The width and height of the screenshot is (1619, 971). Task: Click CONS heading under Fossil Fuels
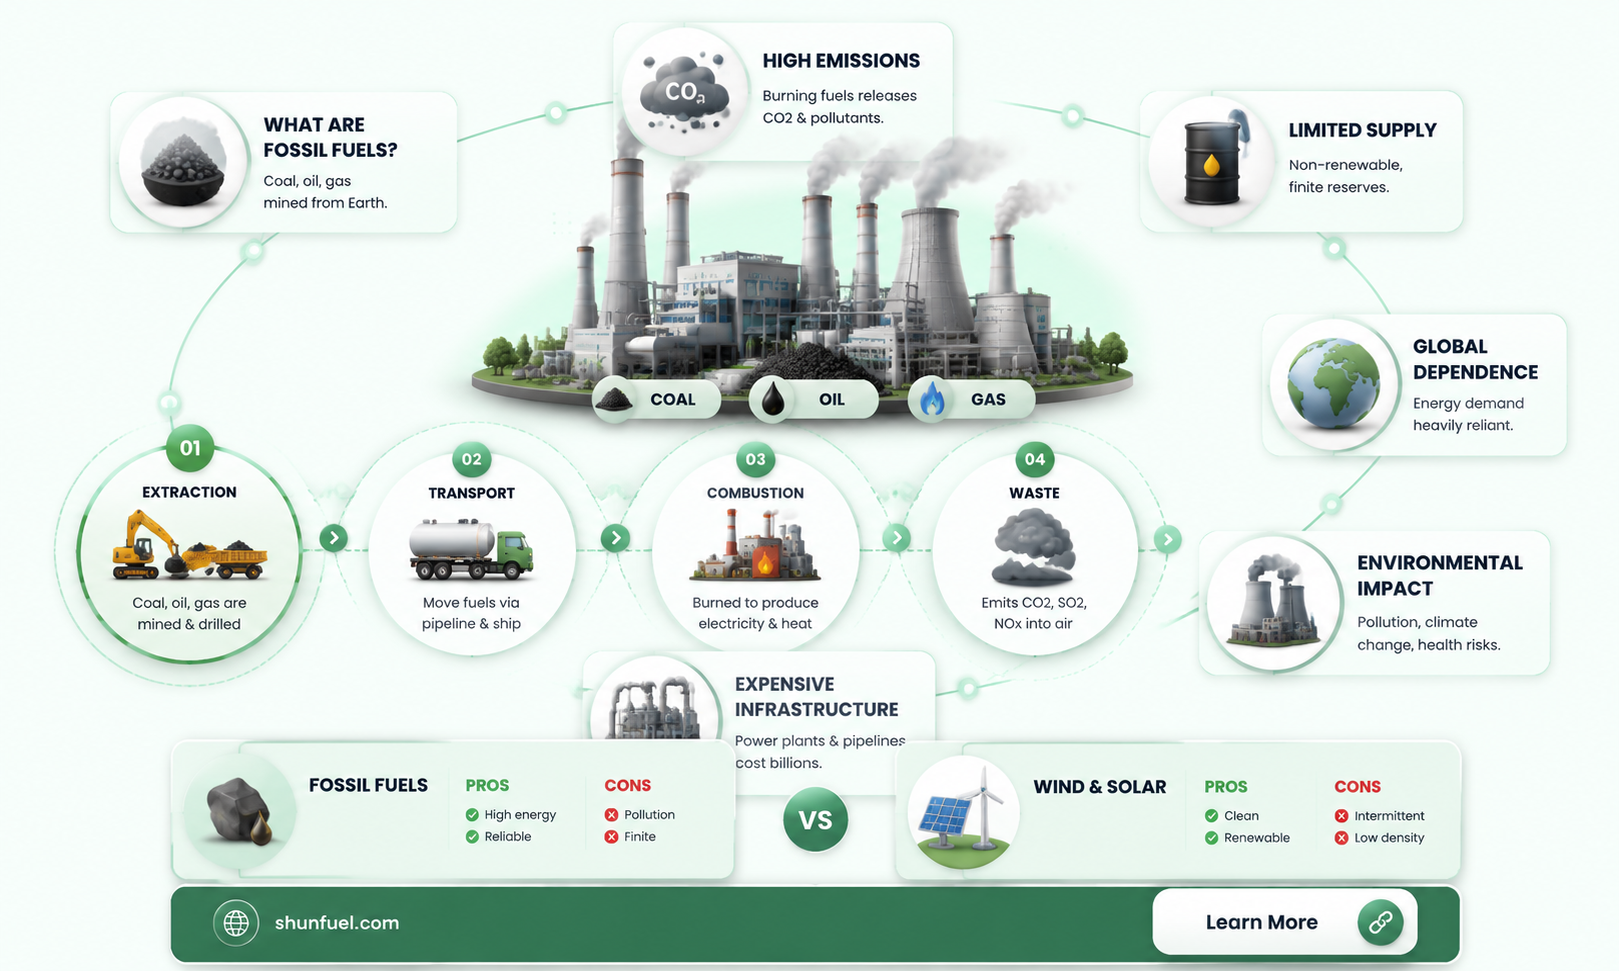(627, 786)
